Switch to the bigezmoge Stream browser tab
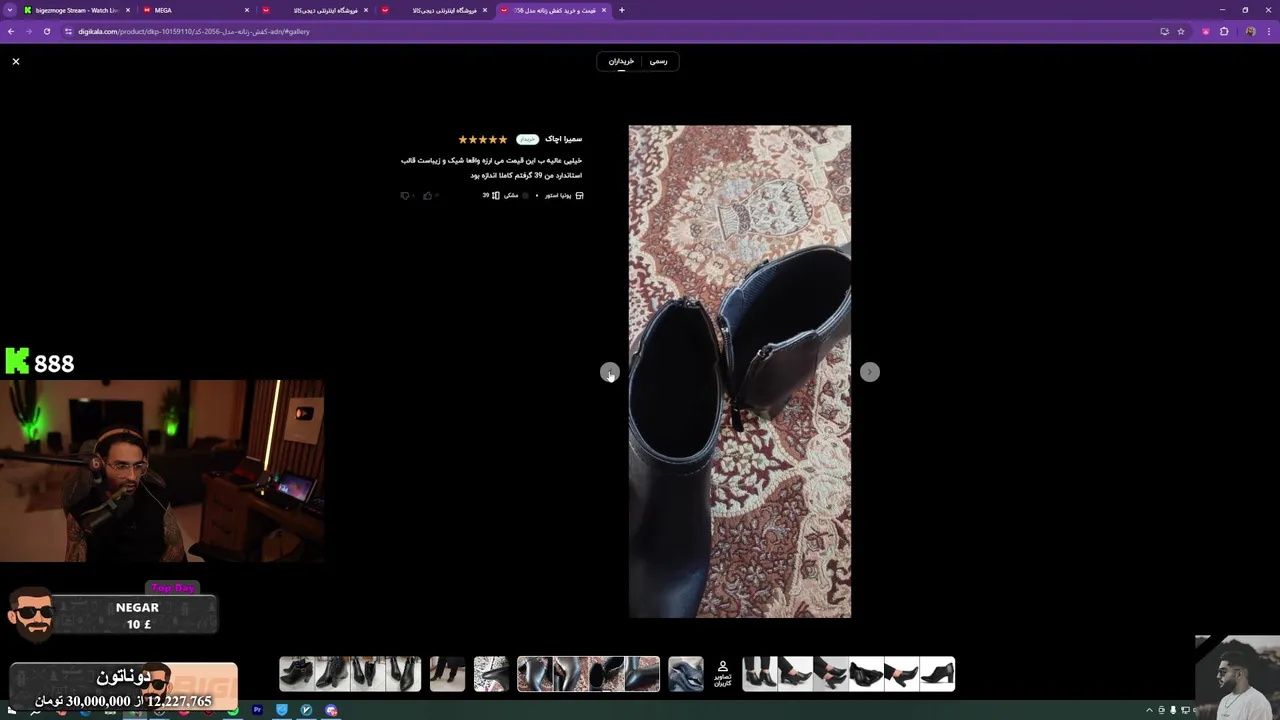This screenshot has height=720, width=1280. [76, 10]
